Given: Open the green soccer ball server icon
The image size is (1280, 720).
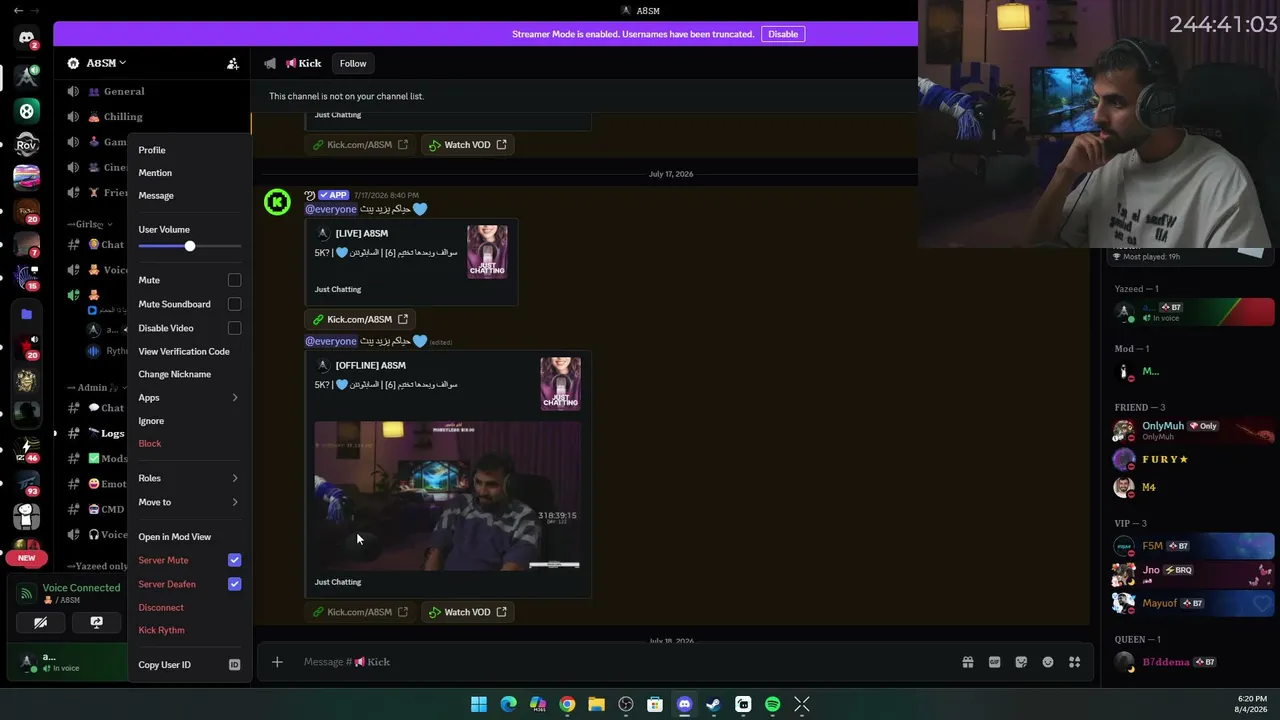Looking at the screenshot, I should (x=27, y=111).
